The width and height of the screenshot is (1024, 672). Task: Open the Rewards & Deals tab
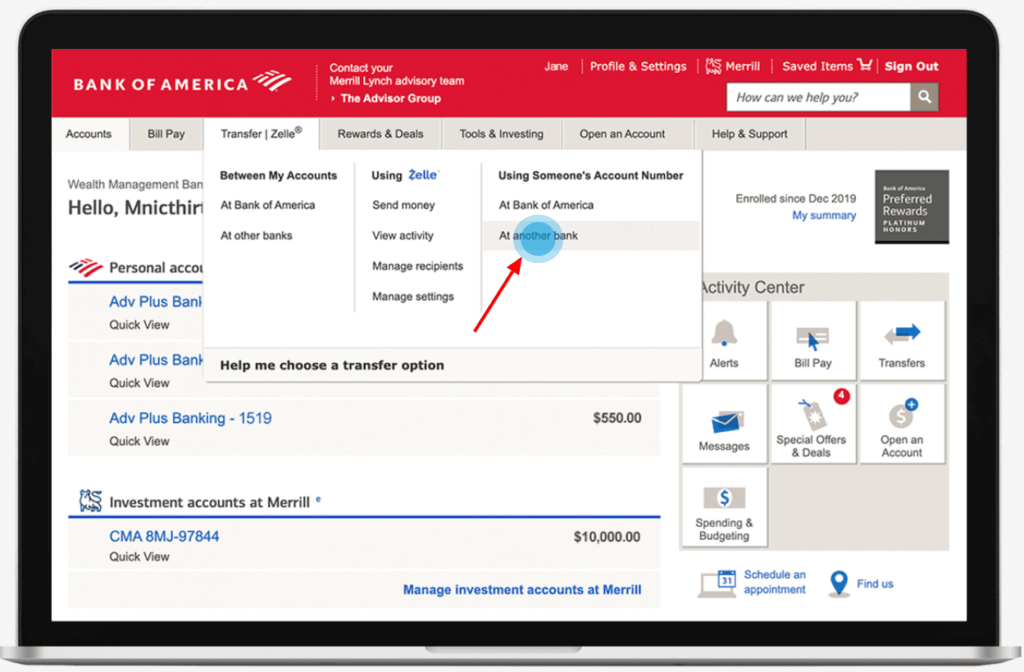coord(380,134)
